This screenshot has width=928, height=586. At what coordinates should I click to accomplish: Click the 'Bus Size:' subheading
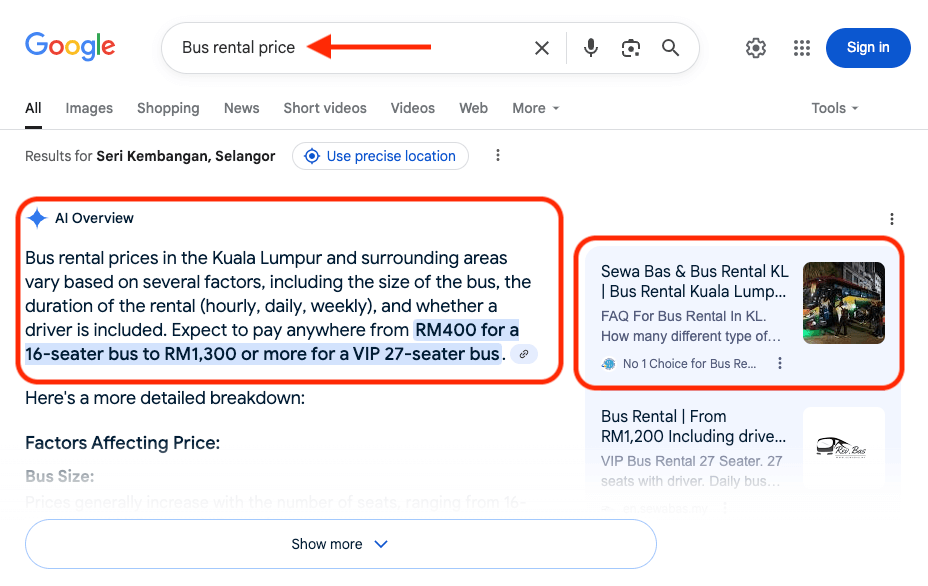pyautogui.click(x=60, y=476)
